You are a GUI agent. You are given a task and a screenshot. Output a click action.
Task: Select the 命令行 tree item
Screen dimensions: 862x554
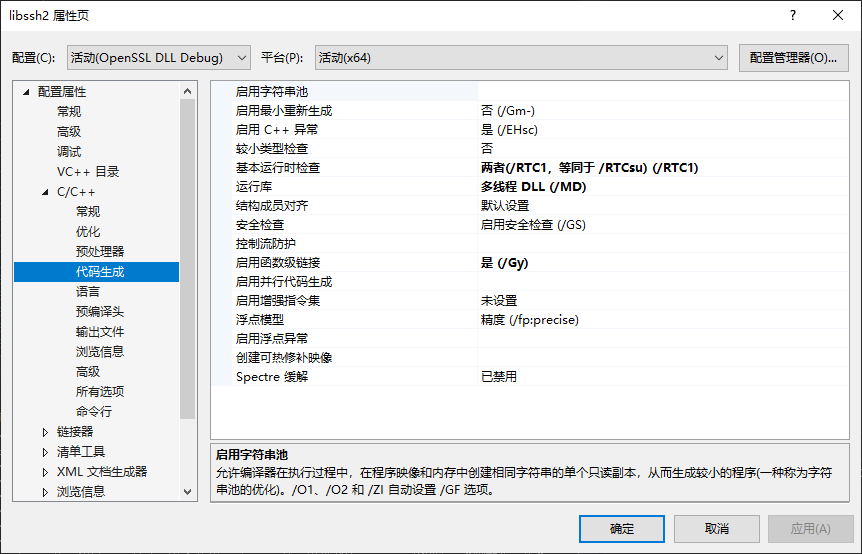tap(94, 411)
